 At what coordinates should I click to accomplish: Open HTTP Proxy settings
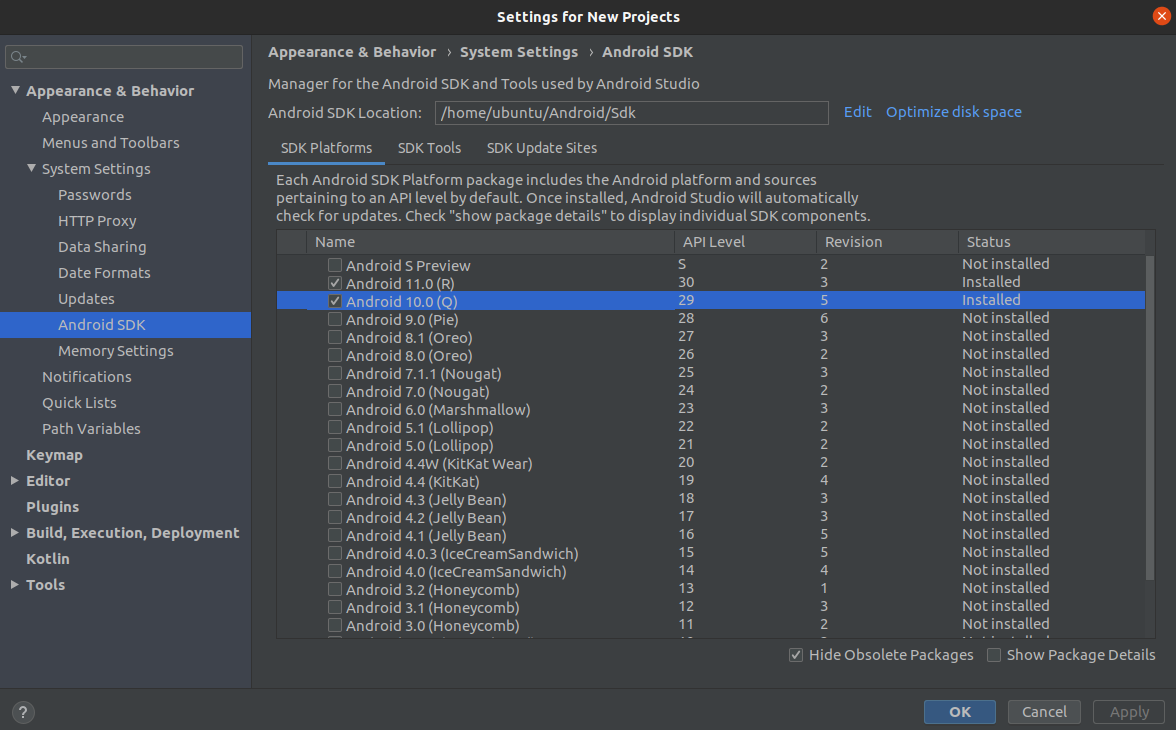[97, 221]
